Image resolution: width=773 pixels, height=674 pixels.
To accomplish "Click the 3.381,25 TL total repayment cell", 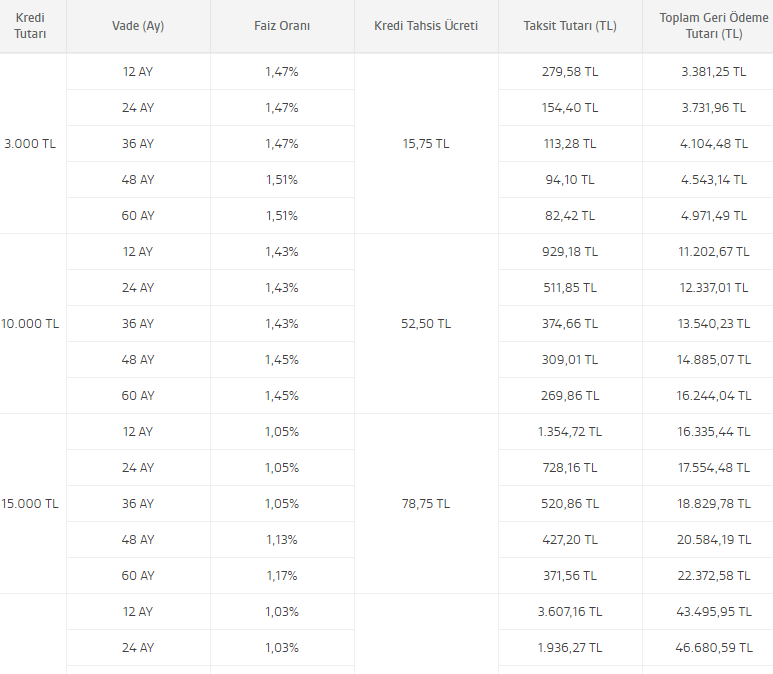I will [714, 72].
